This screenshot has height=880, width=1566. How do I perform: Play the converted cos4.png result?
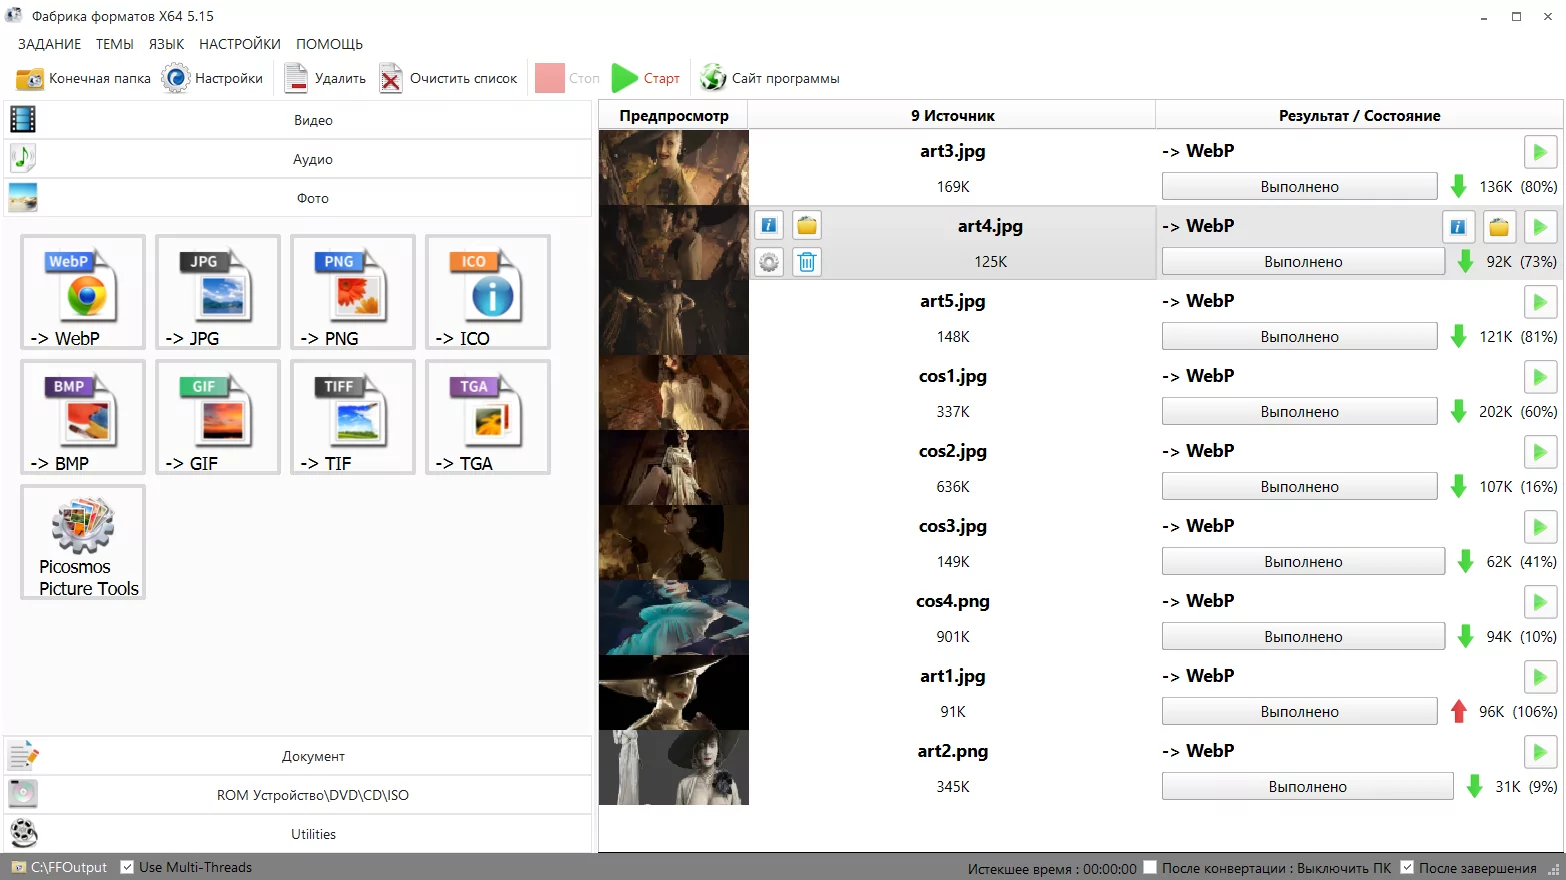pyautogui.click(x=1540, y=602)
